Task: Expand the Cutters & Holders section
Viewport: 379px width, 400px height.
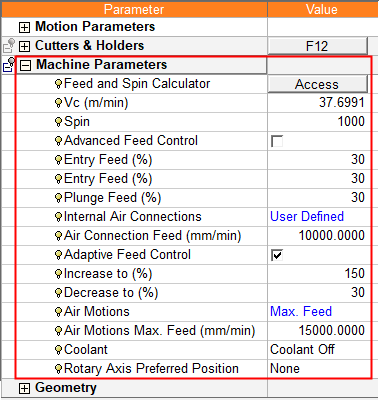Action: [24, 46]
